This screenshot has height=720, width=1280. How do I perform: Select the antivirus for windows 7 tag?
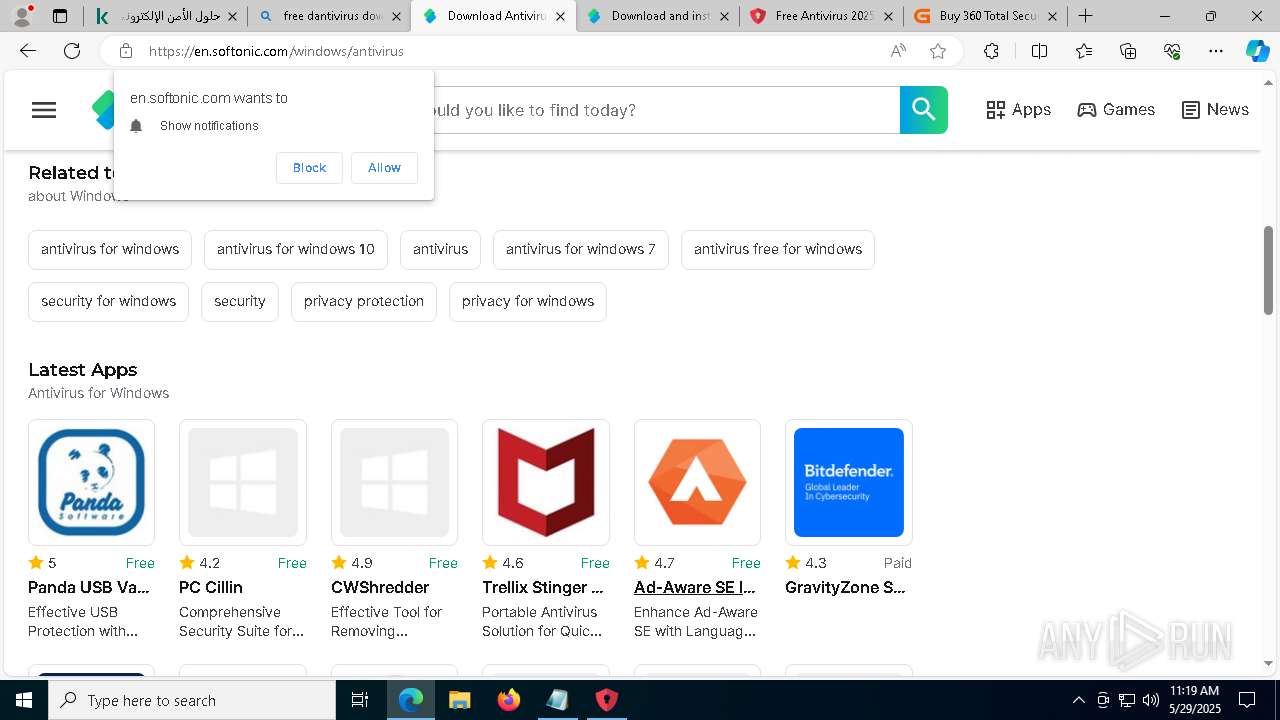(x=581, y=250)
